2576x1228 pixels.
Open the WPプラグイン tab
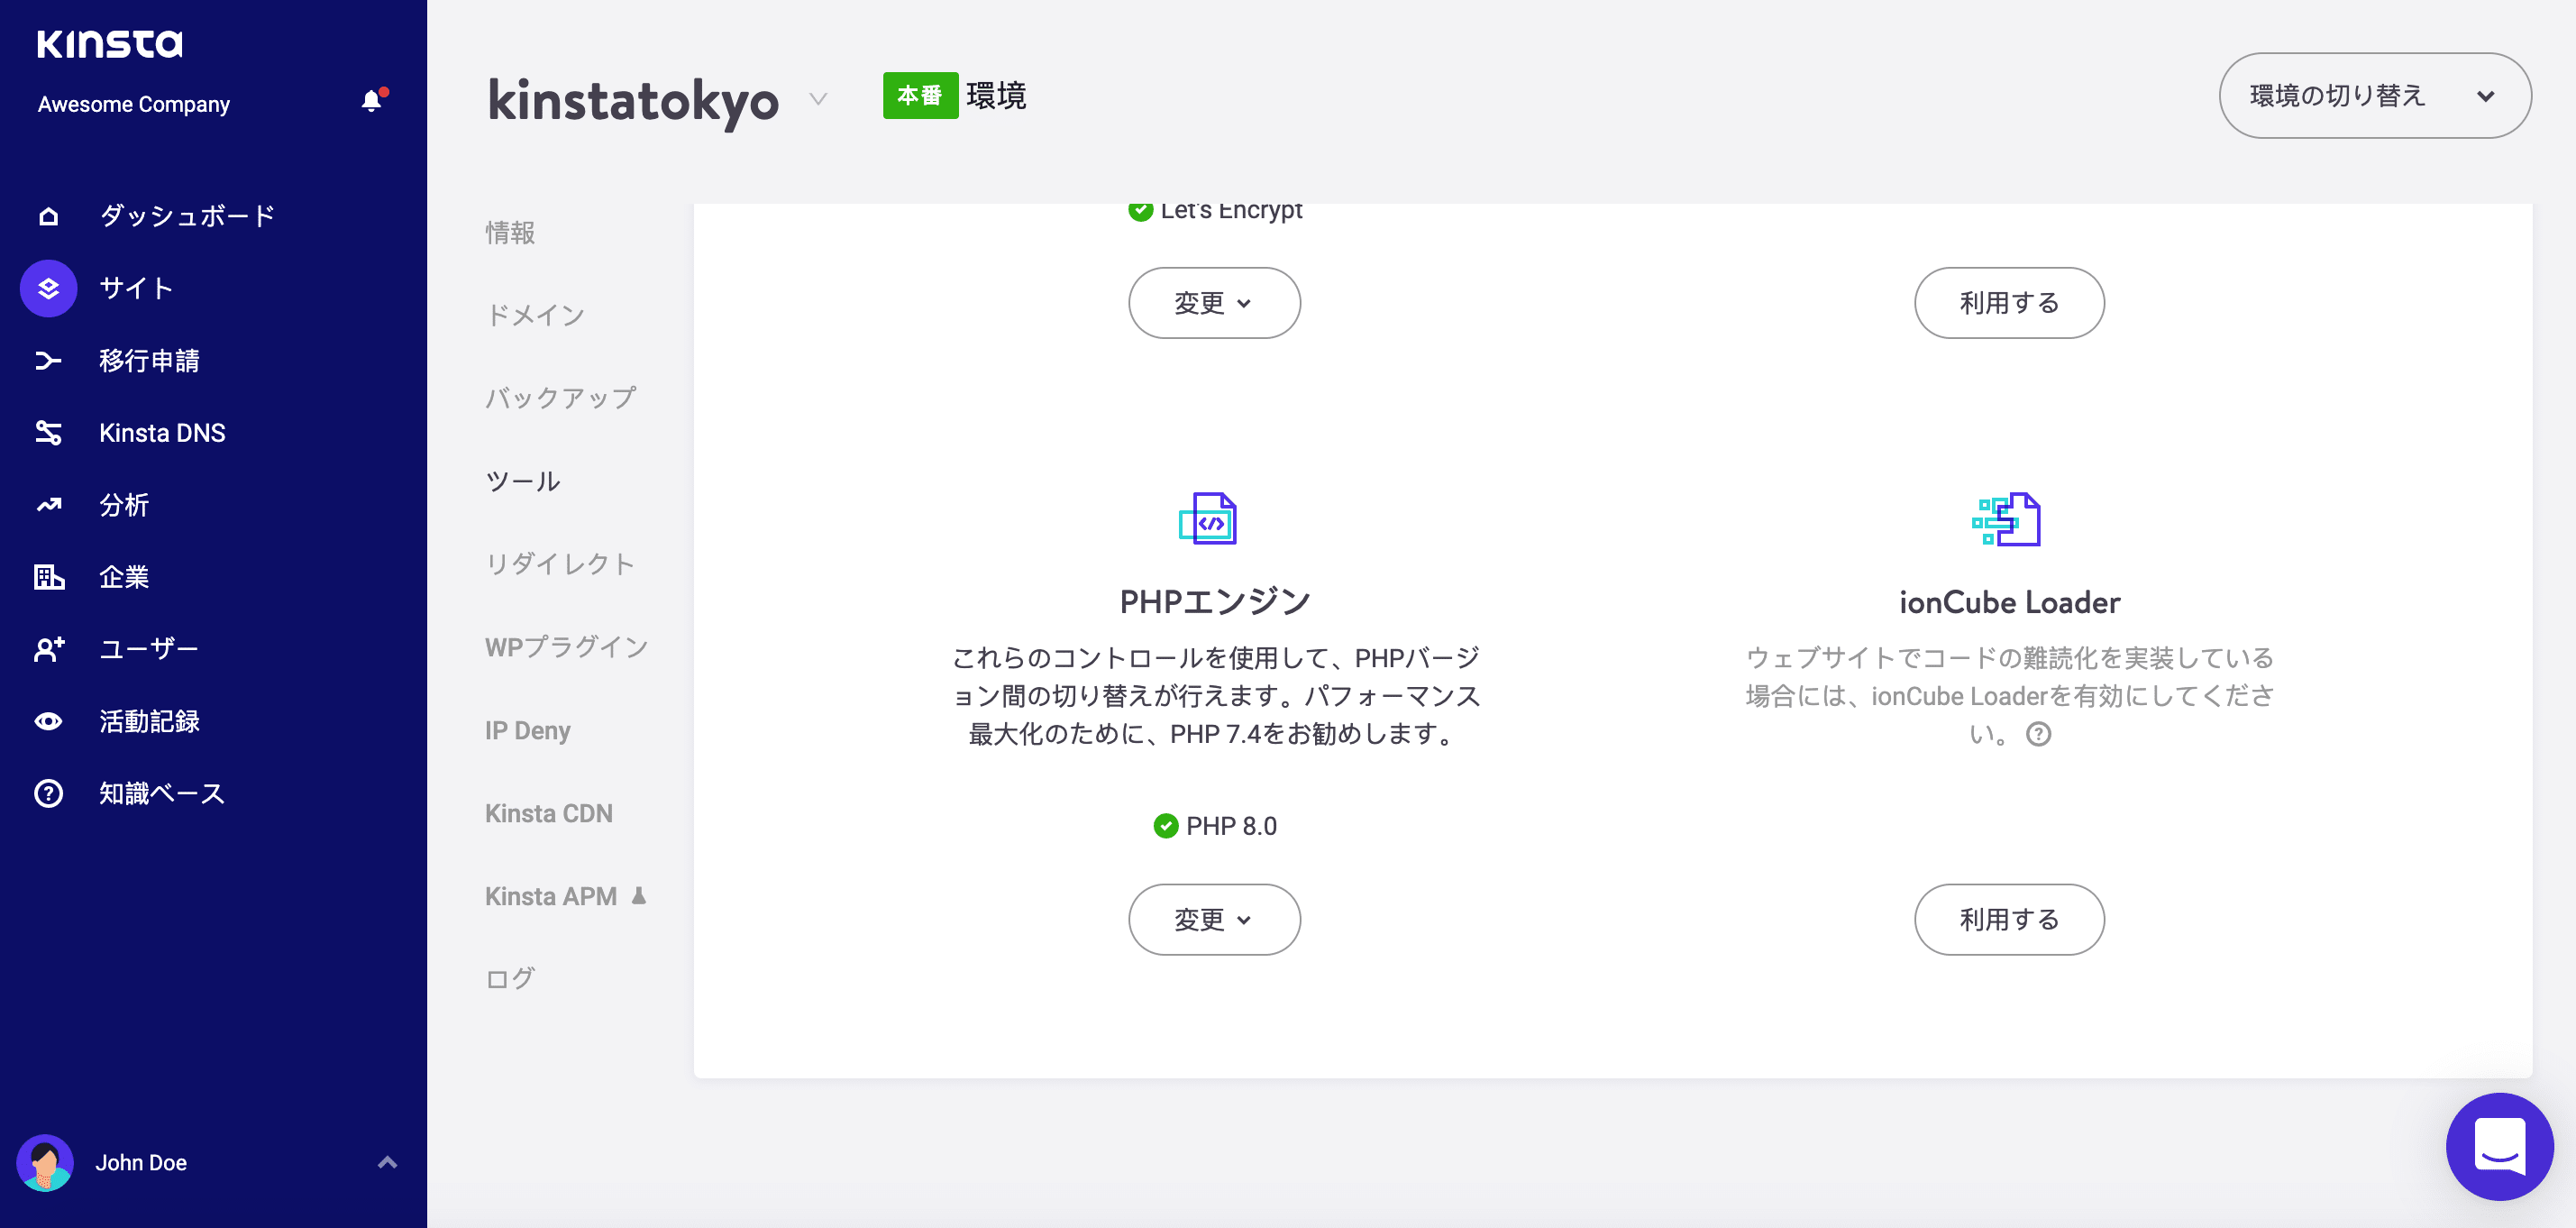[x=566, y=647]
